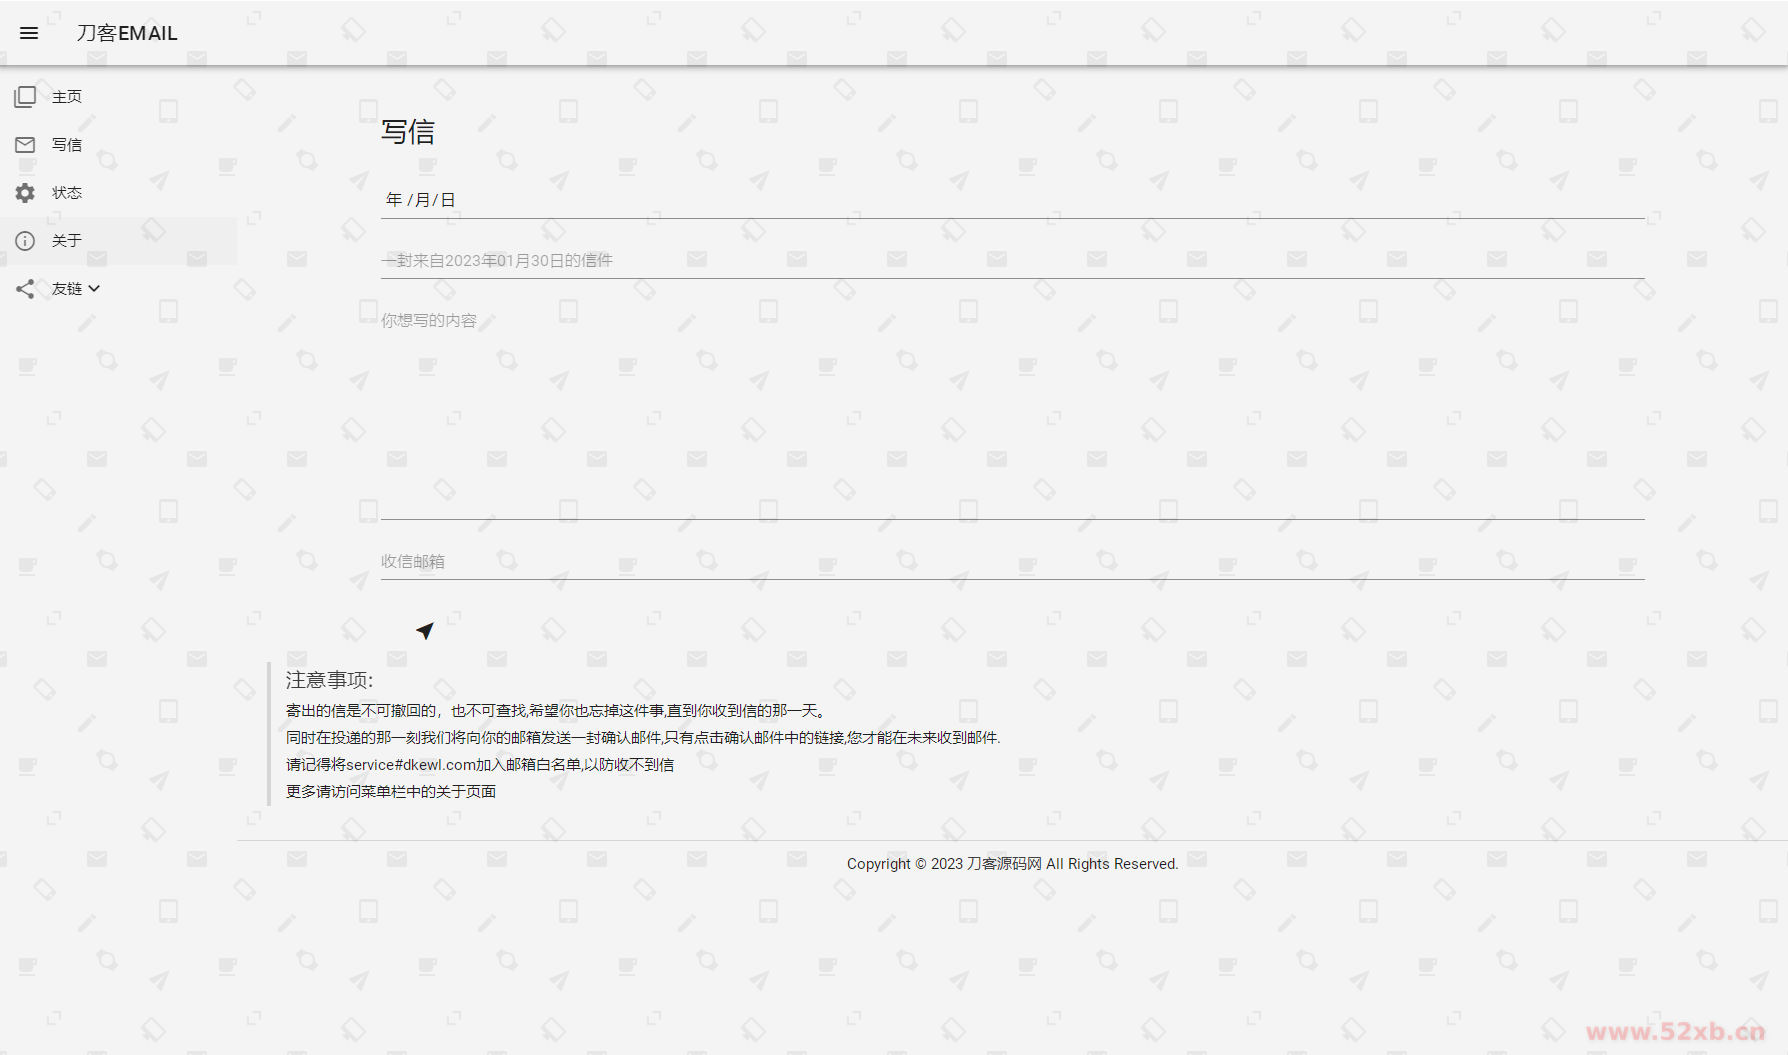
Task: Click the 主页 home page icon
Action: [x=25, y=97]
